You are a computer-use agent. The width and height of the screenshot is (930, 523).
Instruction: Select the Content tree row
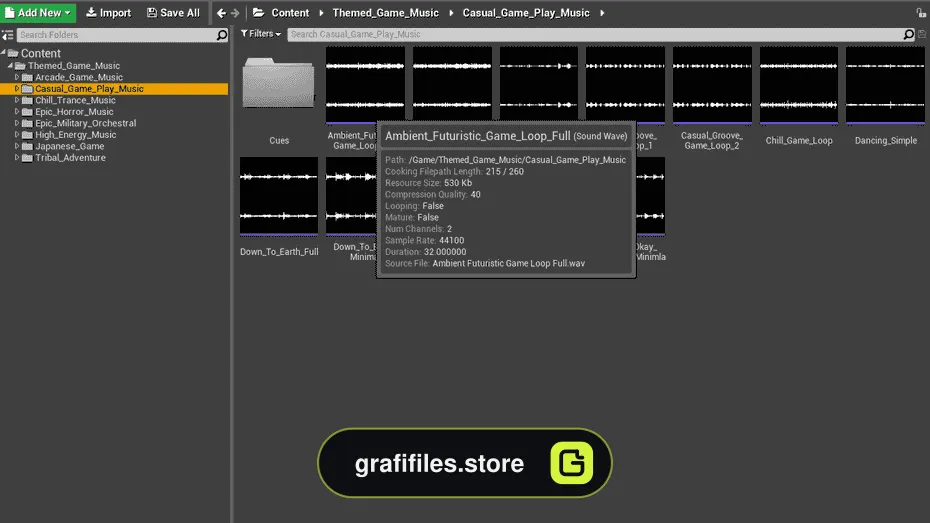tap(114, 53)
